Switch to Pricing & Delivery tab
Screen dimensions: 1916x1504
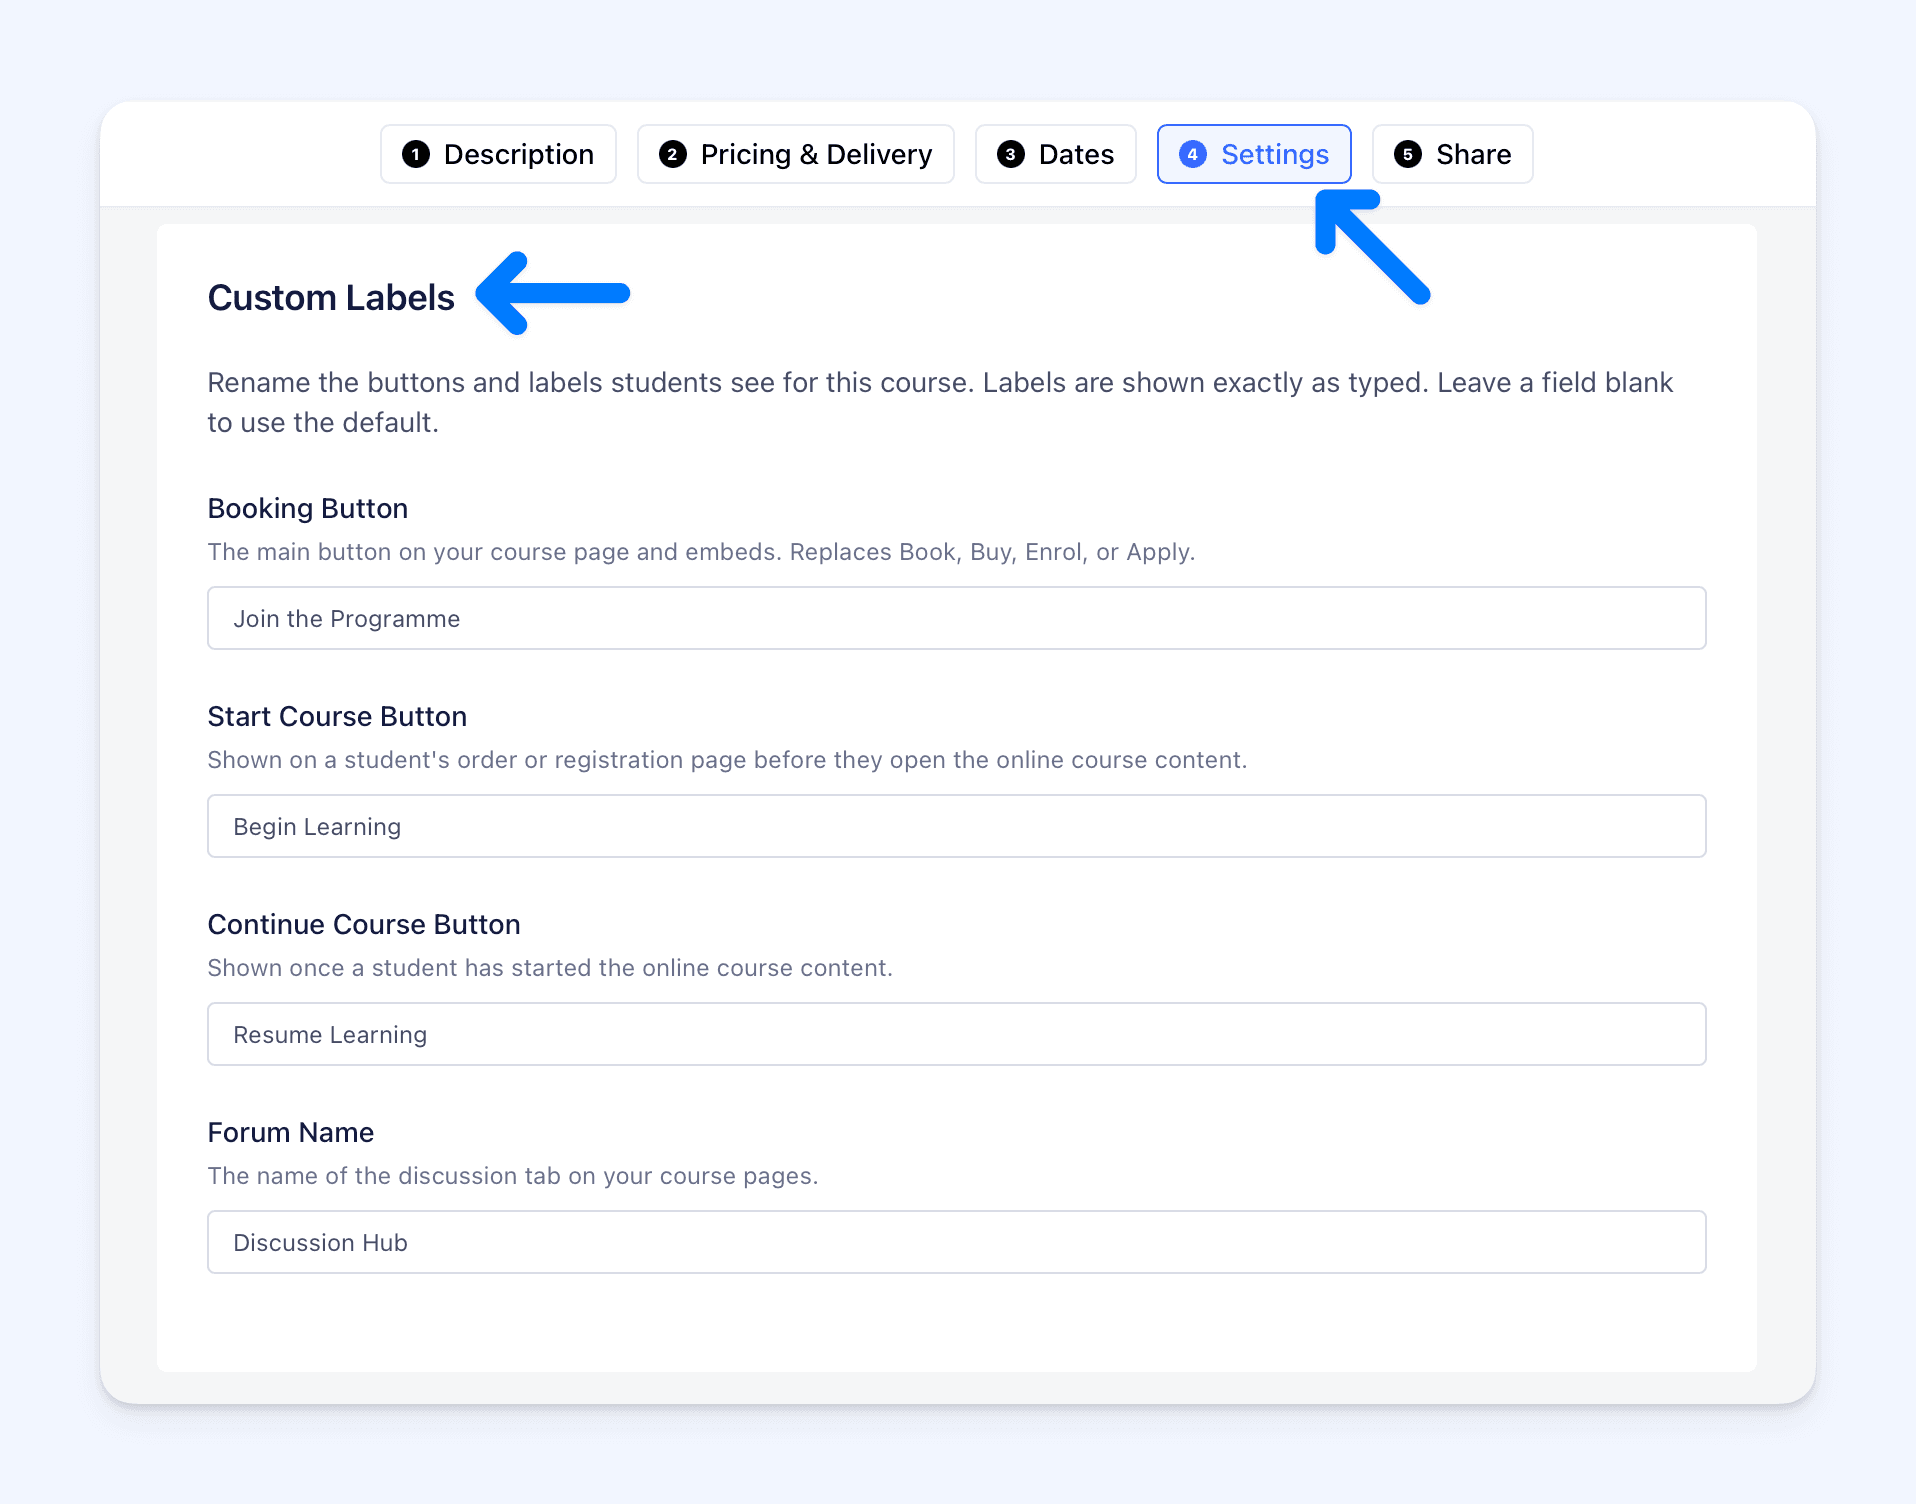pyautogui.click(x=795, y=154)
